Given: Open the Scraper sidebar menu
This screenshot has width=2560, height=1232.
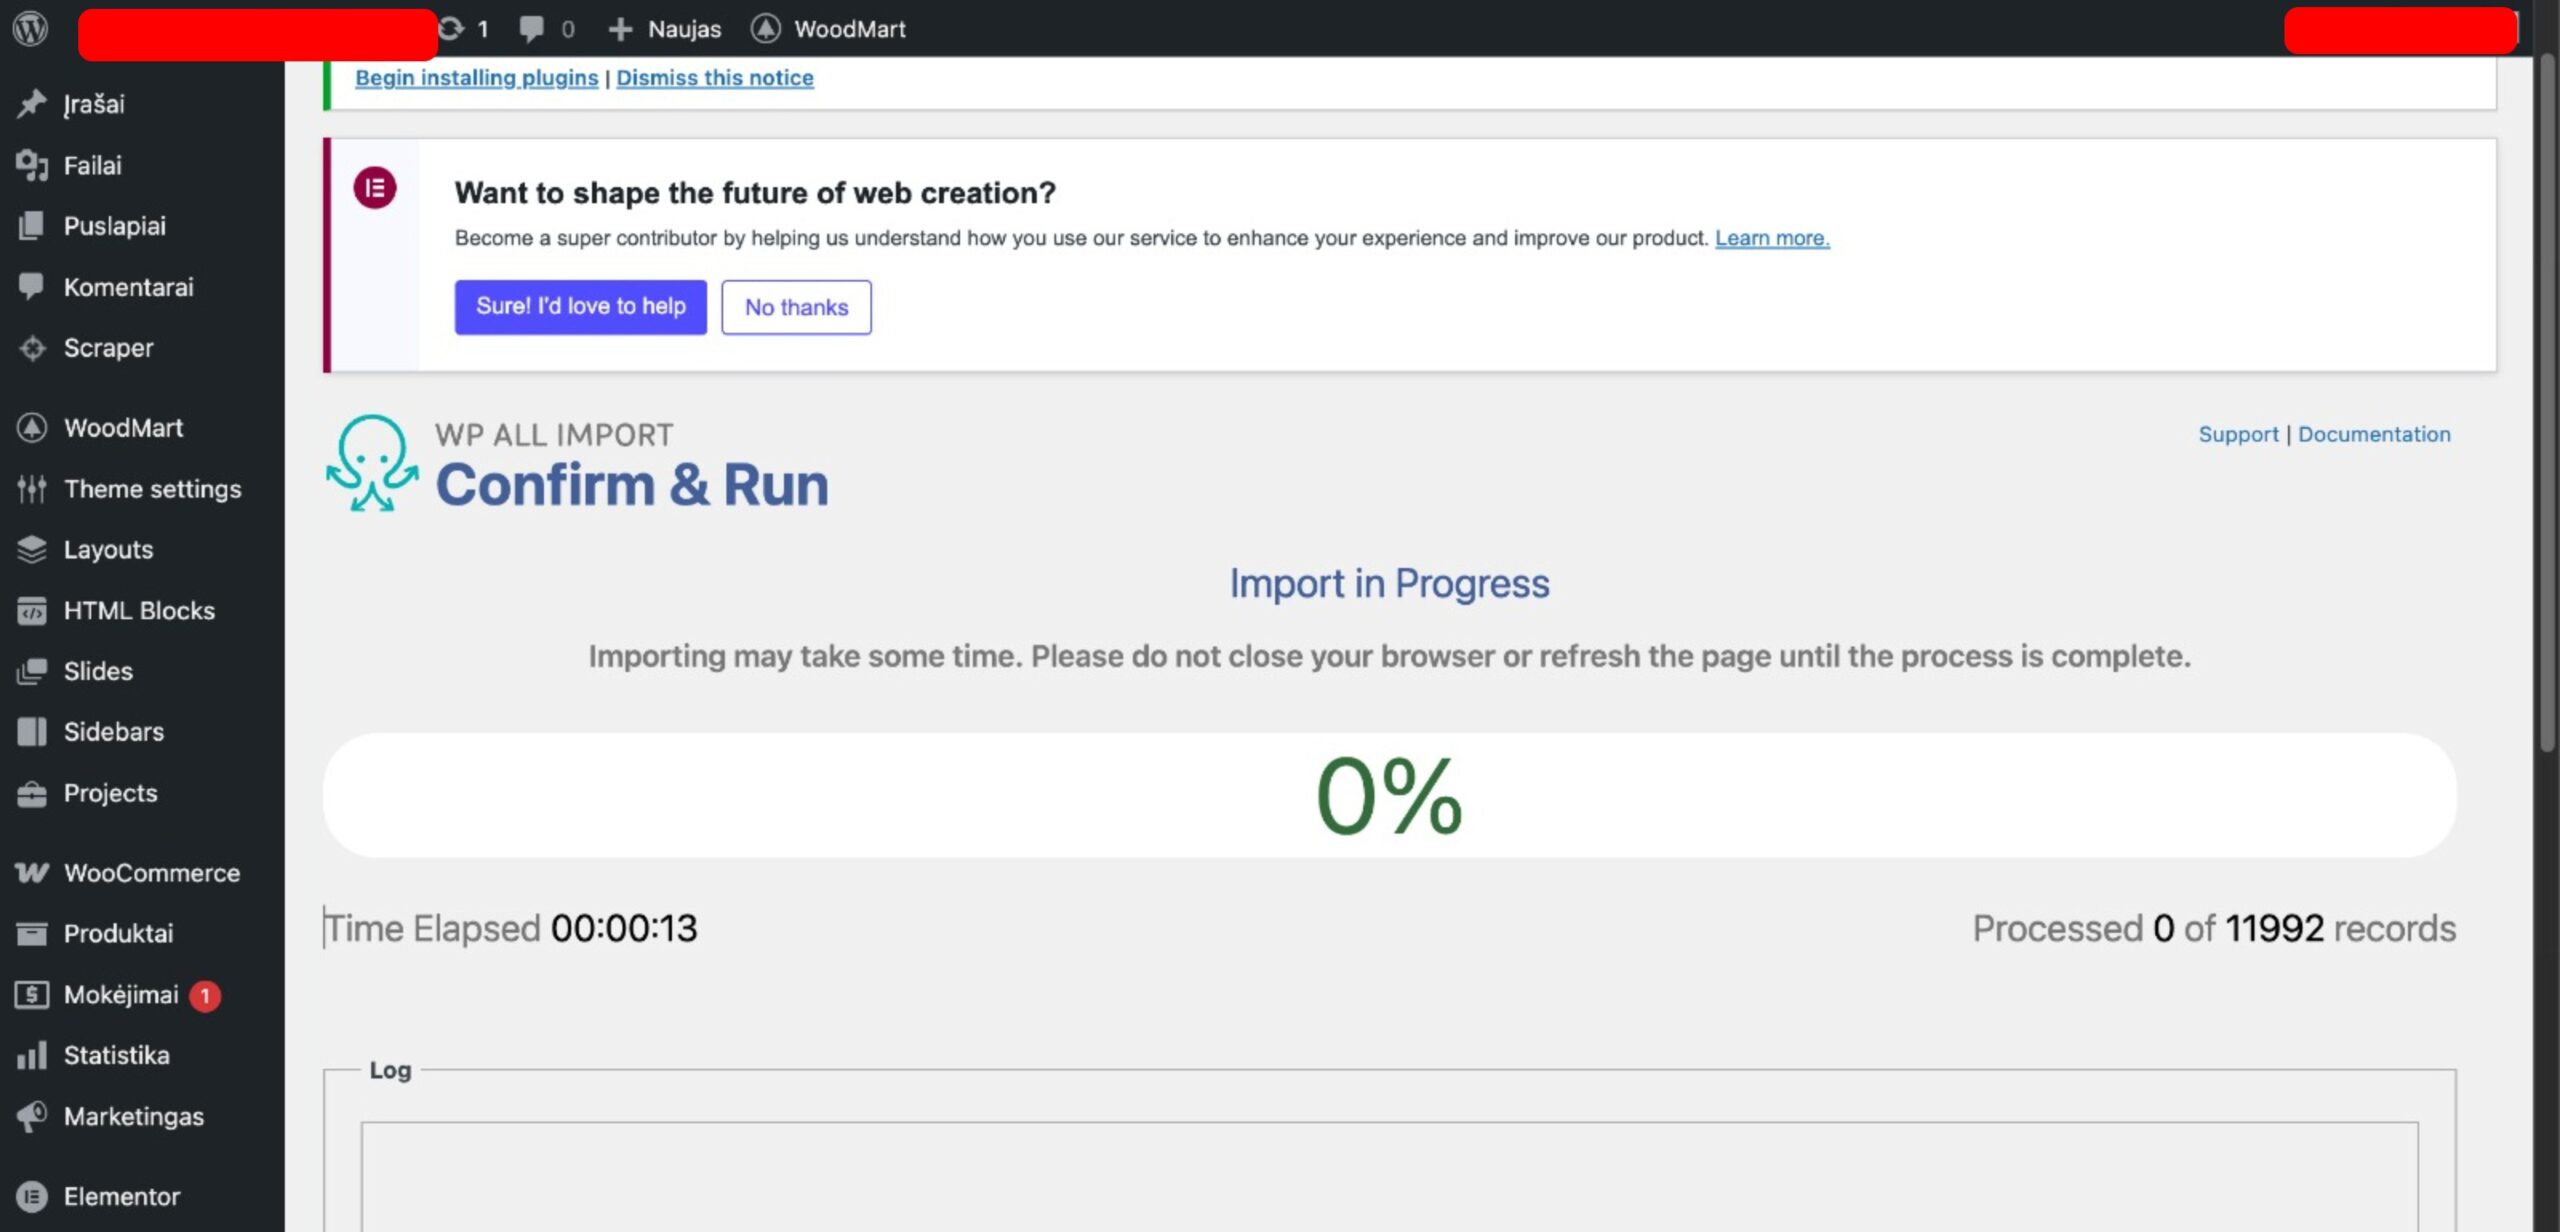Looking at the screenshot, I should (x=108, y=348).
